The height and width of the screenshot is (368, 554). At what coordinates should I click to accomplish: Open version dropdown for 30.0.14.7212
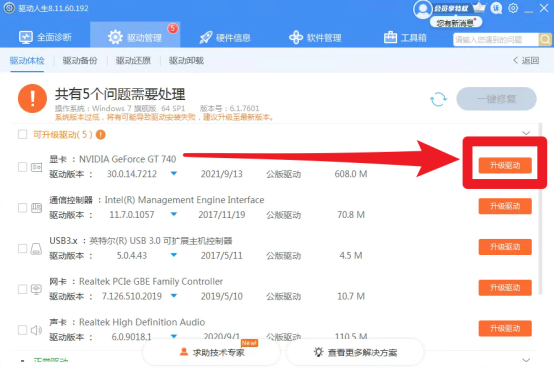[174, 173]
